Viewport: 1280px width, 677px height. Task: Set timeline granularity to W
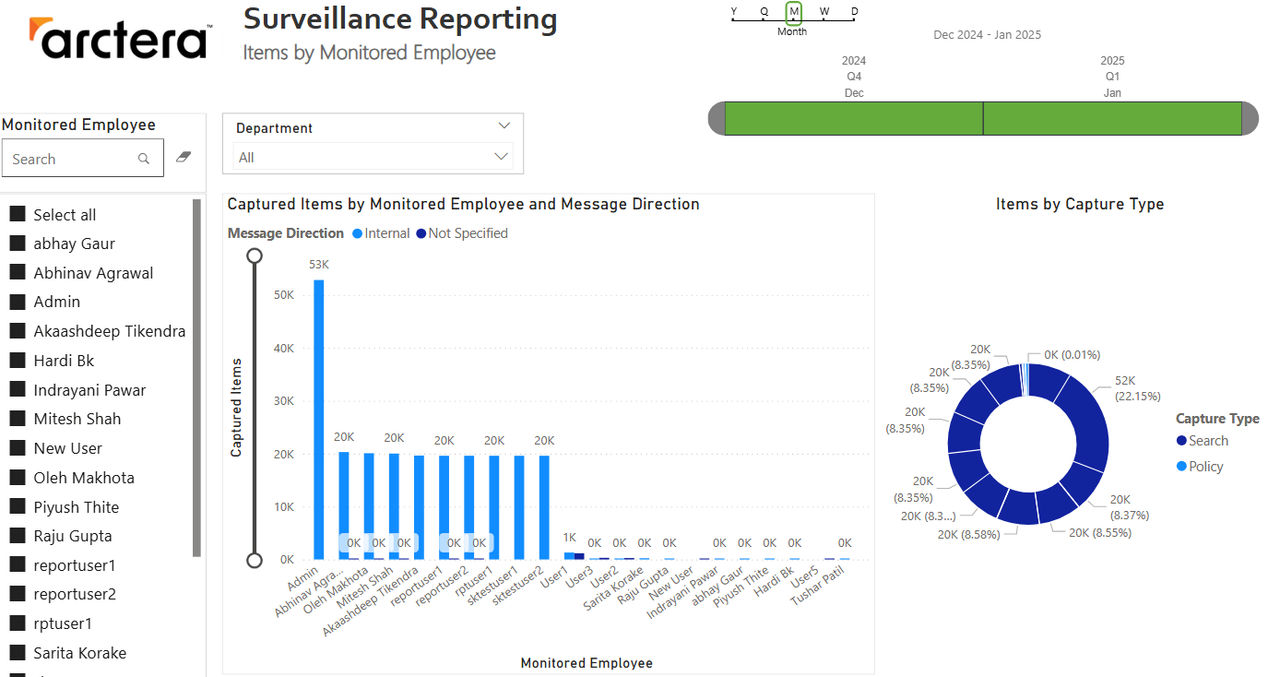(x=824, y=12)
